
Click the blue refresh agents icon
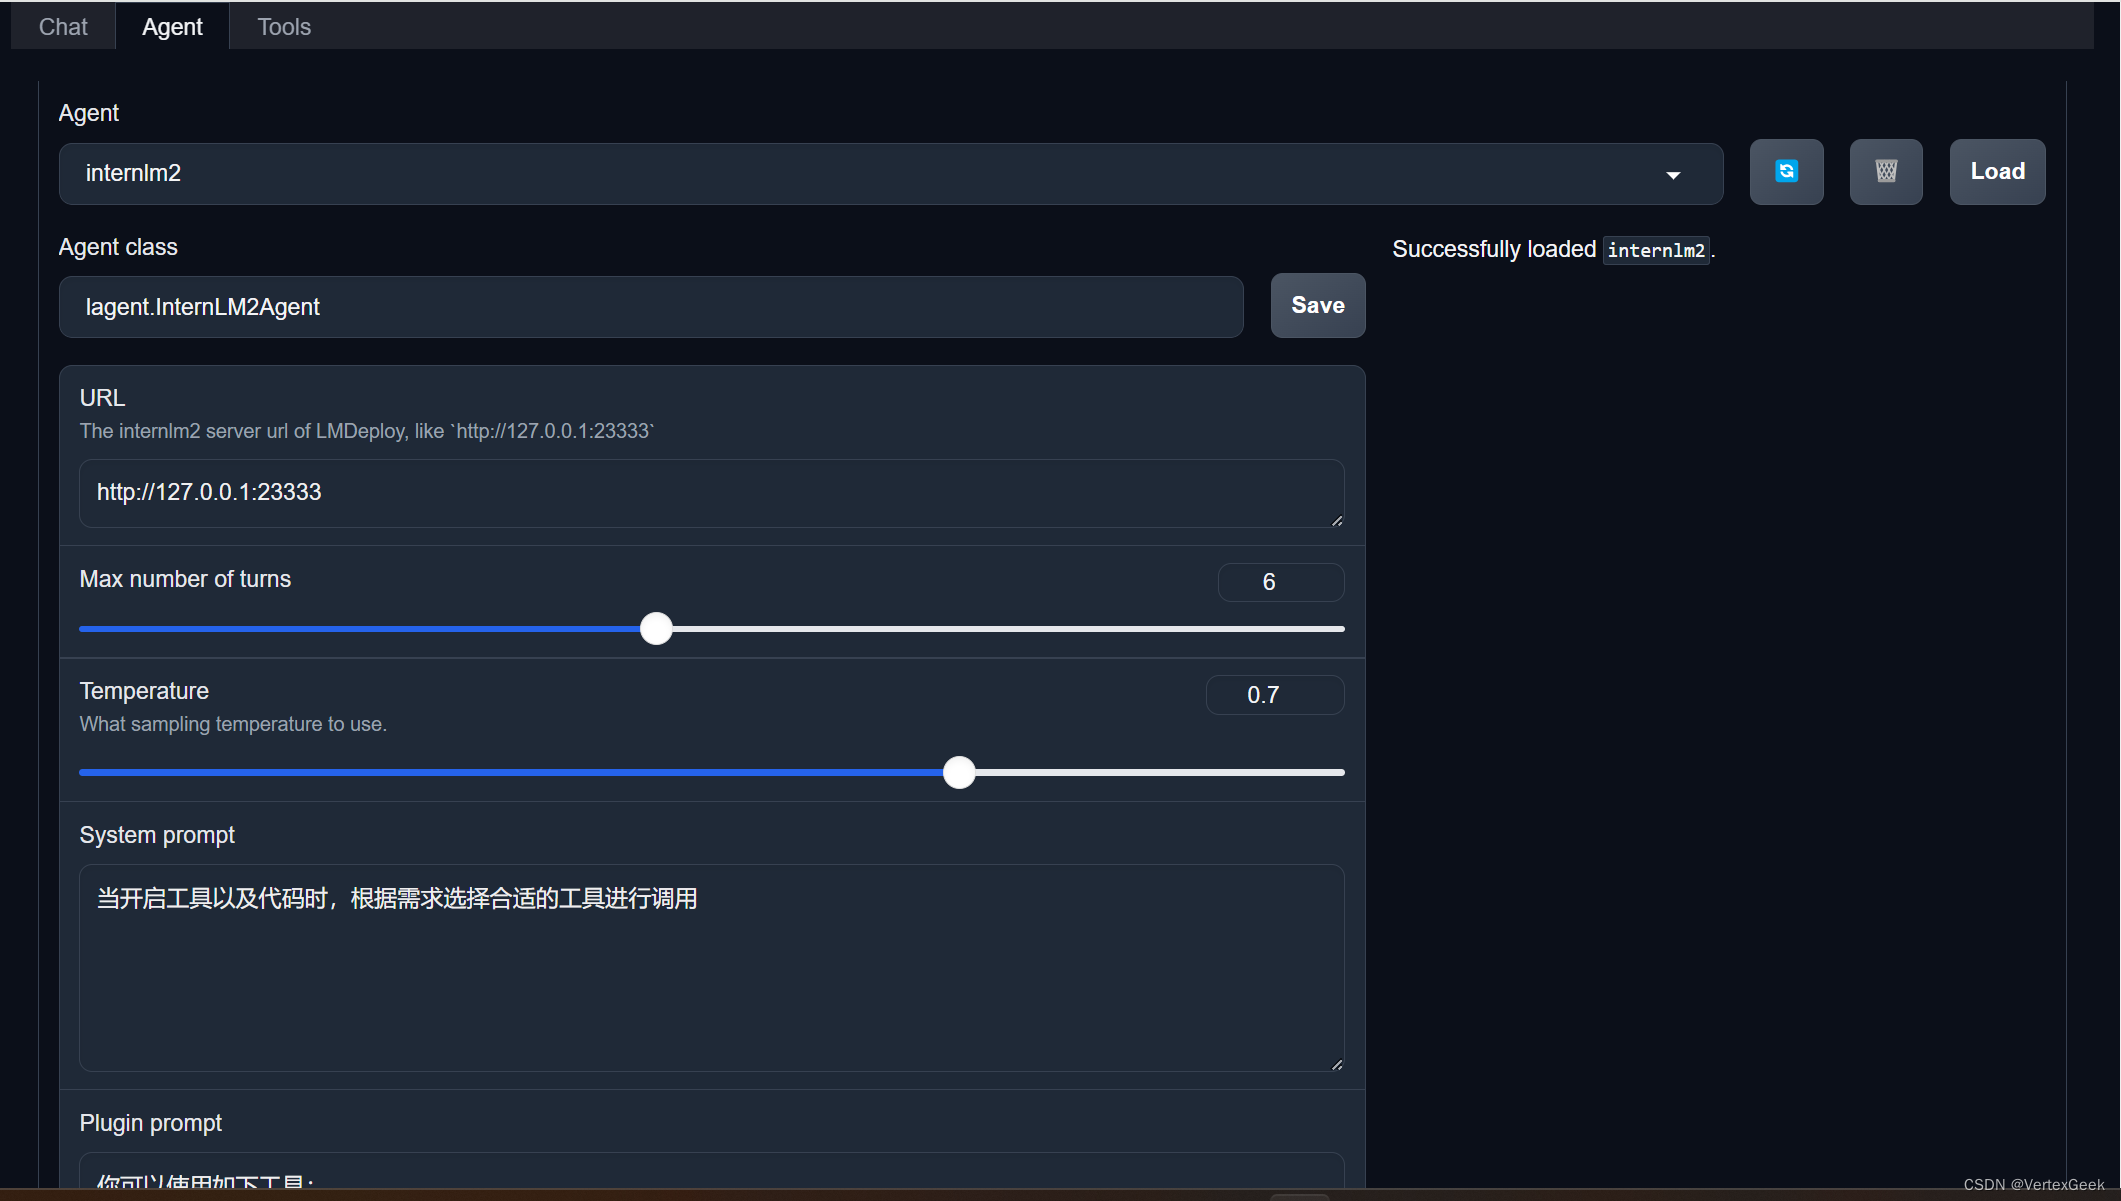1786,172
